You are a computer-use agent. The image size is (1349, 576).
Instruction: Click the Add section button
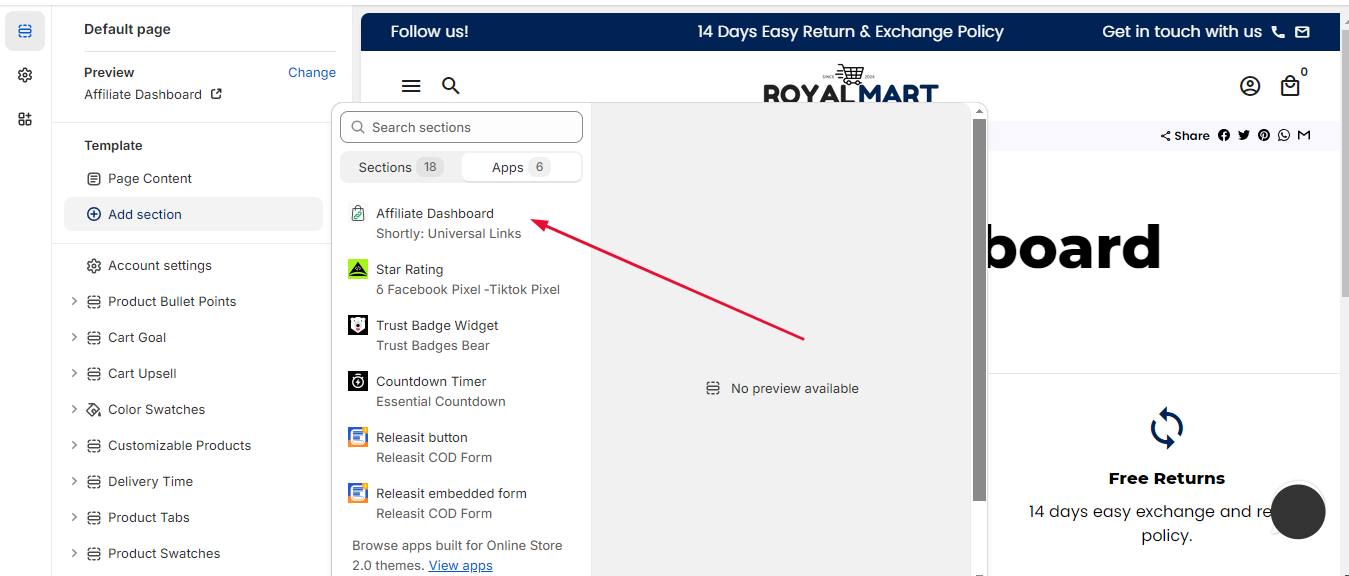coord(193,214)
